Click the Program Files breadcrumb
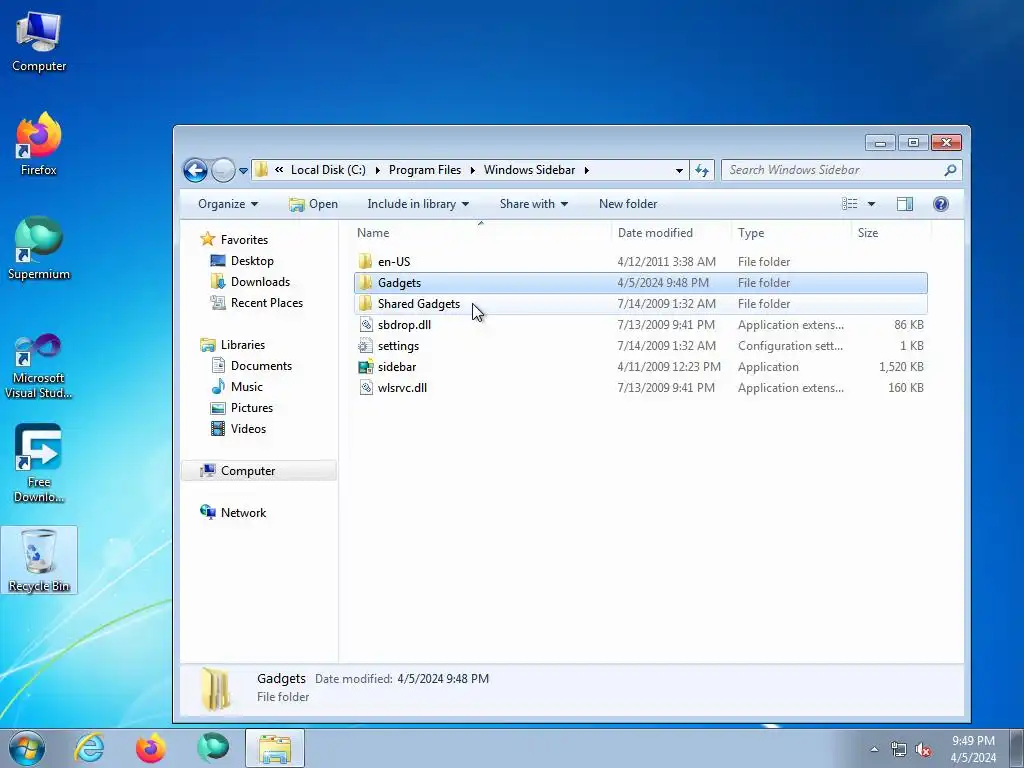The height and width of the screenshot is (768, 1024). coord(425,170)
